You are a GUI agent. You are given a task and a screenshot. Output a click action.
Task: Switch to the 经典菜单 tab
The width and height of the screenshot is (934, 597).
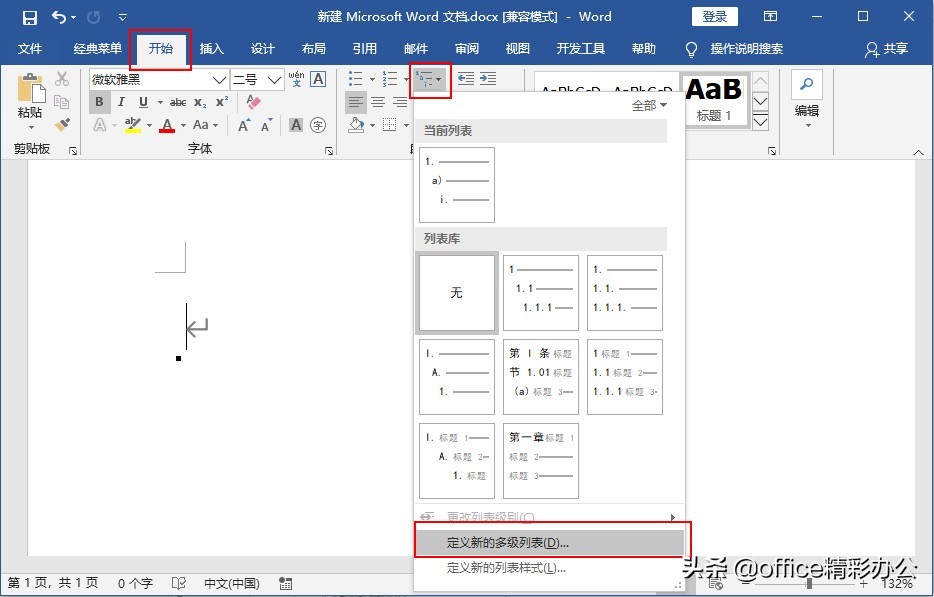[x=98, y=49]
